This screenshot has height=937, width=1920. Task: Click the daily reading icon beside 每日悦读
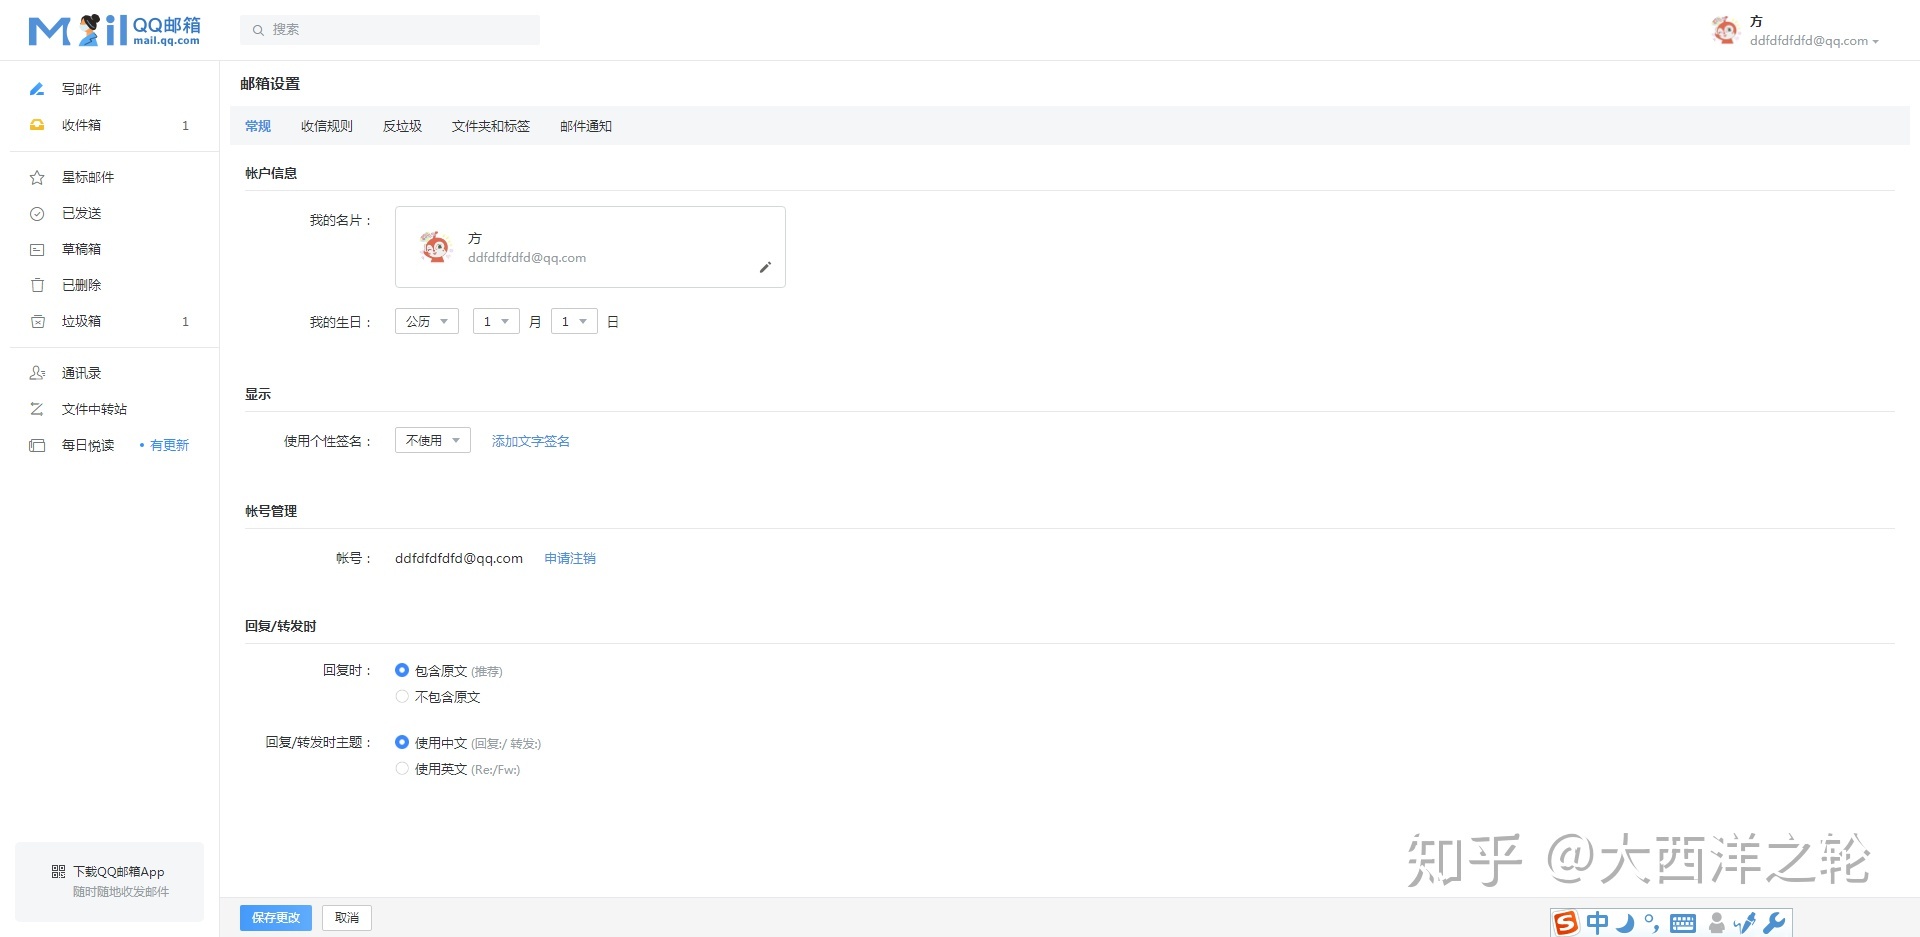tap(37, 445)
